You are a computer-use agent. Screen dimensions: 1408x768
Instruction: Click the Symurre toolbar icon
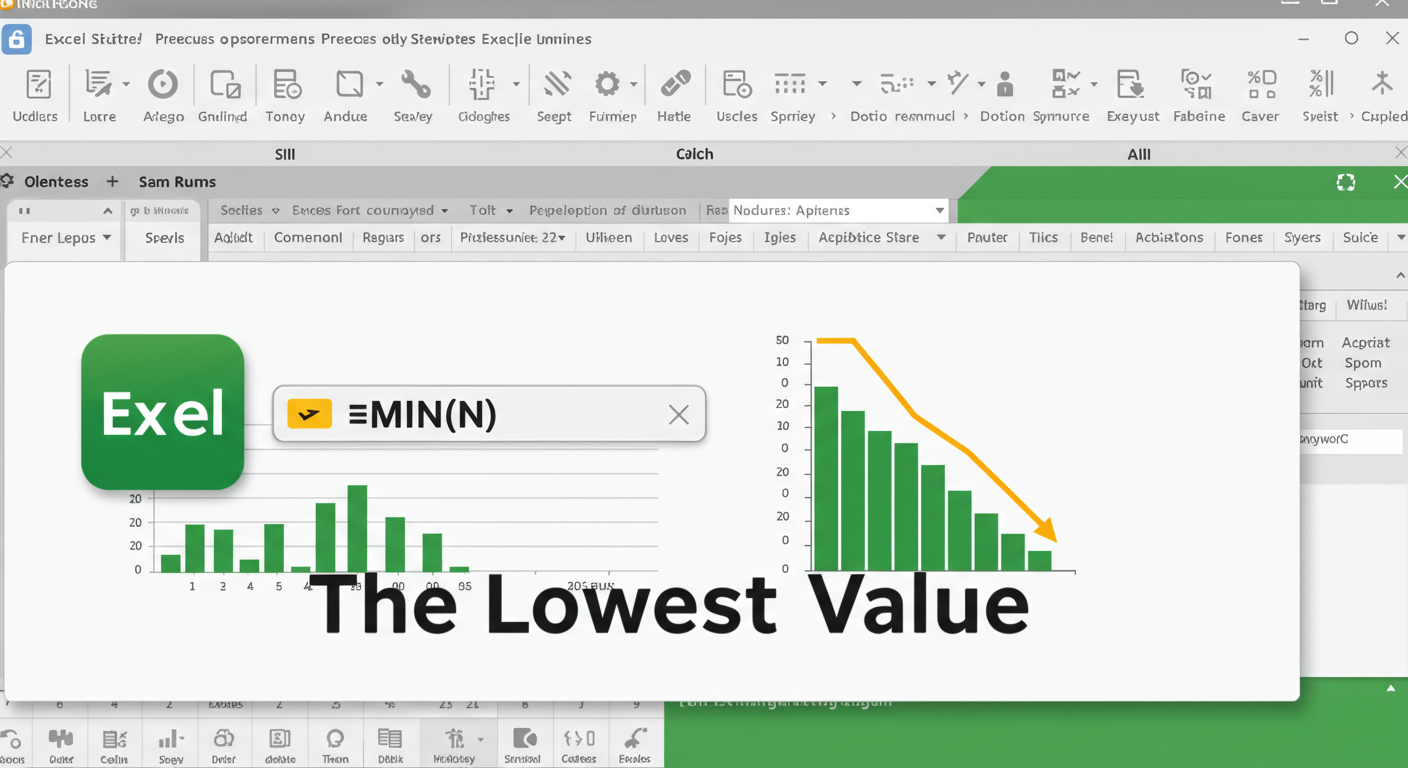click(1066, 84)
